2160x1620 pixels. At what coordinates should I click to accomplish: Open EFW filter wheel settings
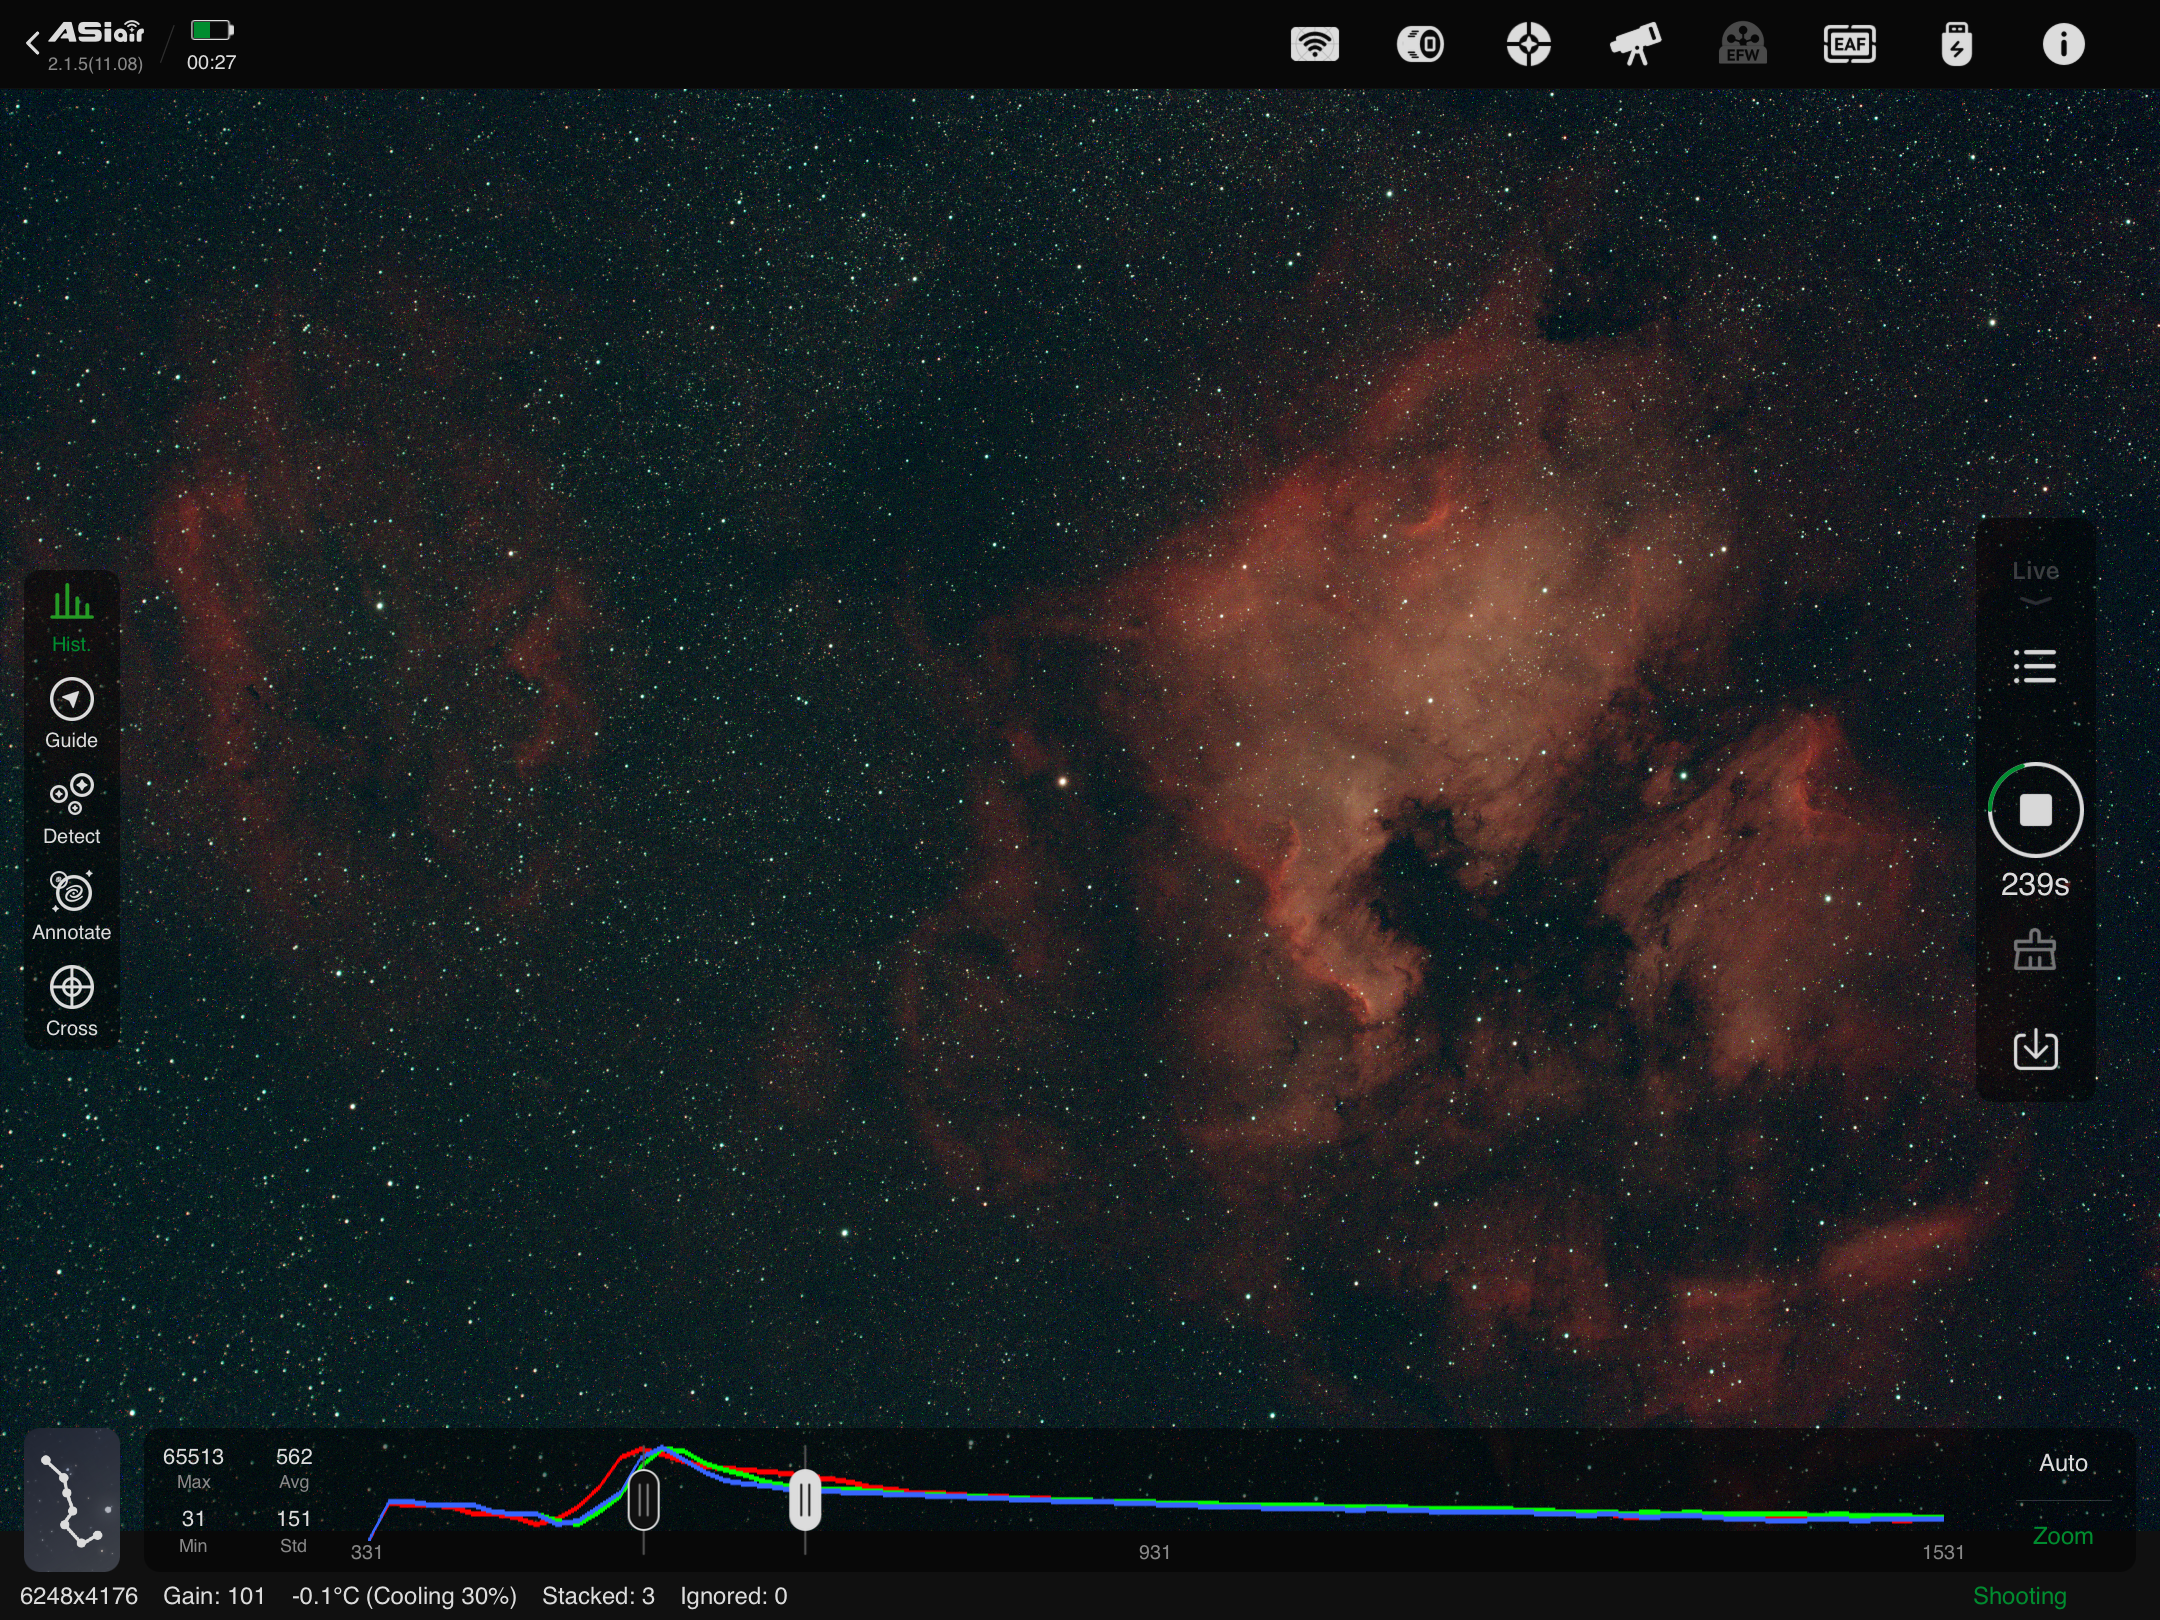point(1742,45)
